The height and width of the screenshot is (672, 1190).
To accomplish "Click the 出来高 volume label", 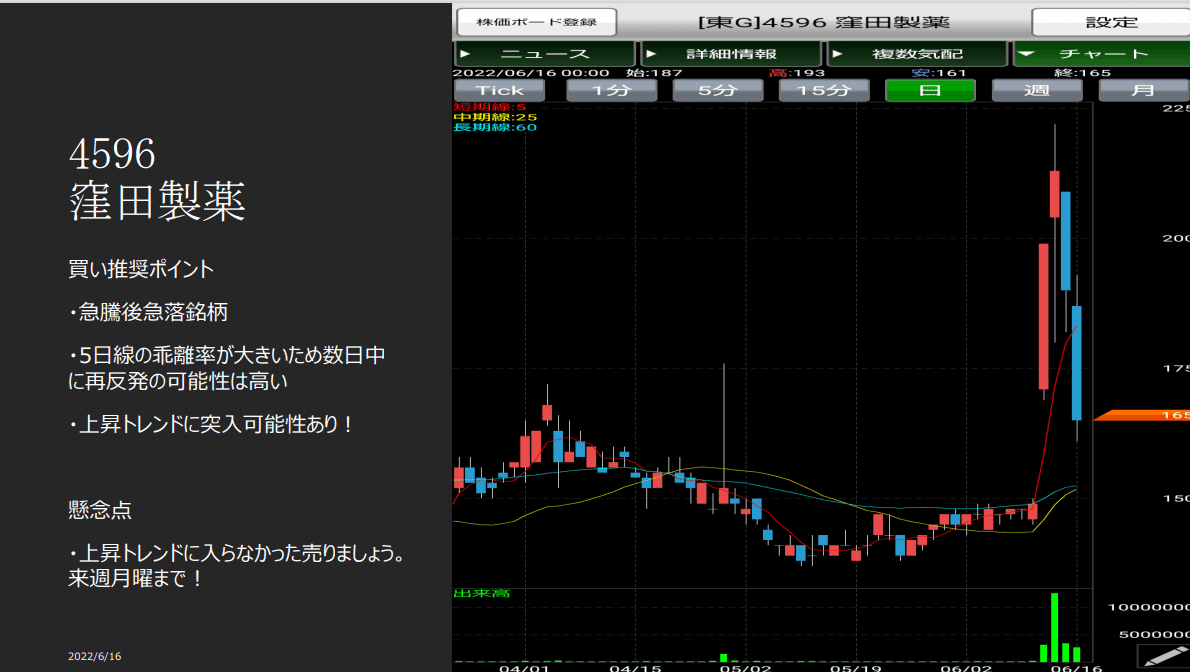I will (x=481, y=593).
